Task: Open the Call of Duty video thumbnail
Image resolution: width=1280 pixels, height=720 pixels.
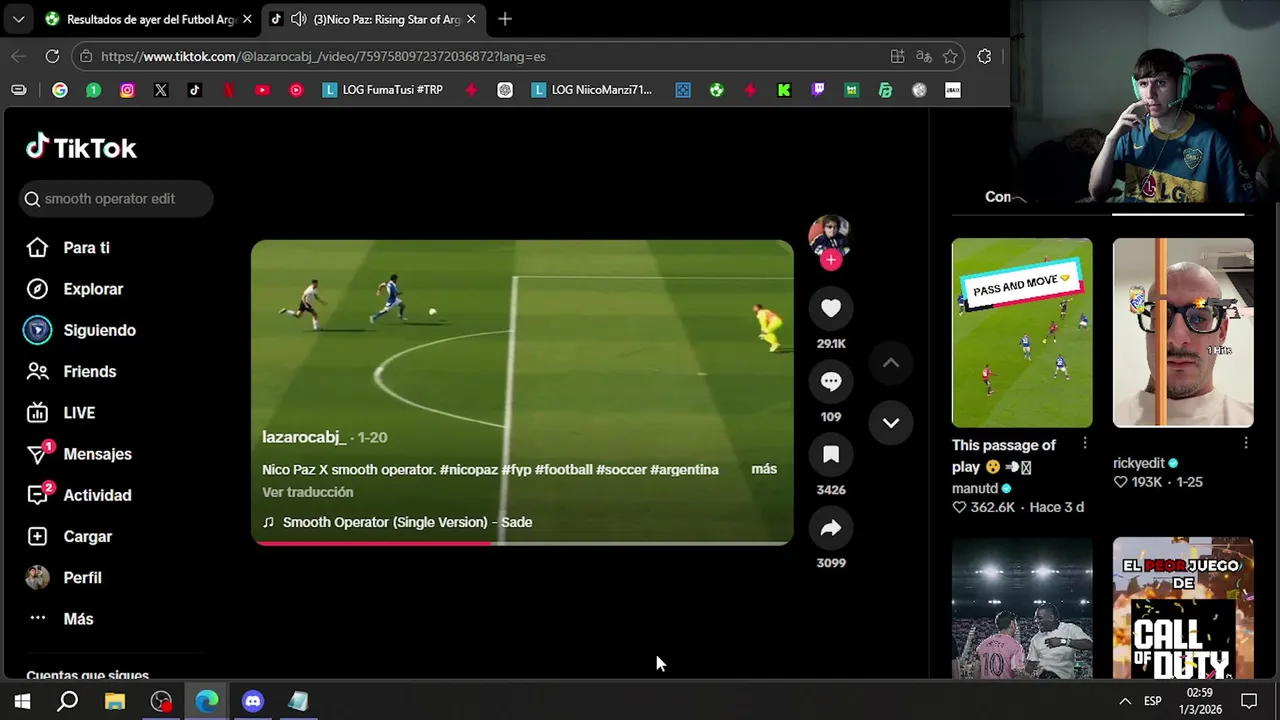Action: tap(1183, 608)
